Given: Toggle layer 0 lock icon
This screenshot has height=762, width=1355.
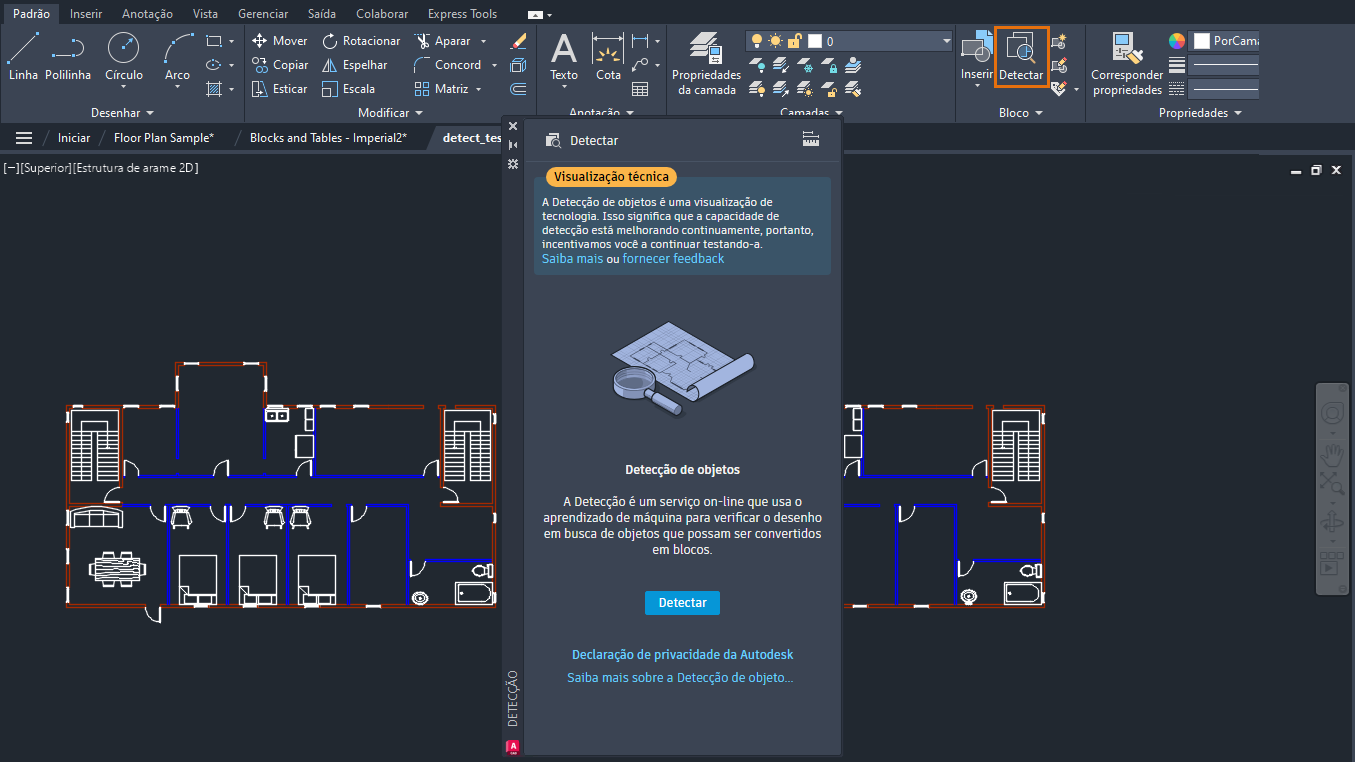Looking at the screenshot, I should 794,41.
